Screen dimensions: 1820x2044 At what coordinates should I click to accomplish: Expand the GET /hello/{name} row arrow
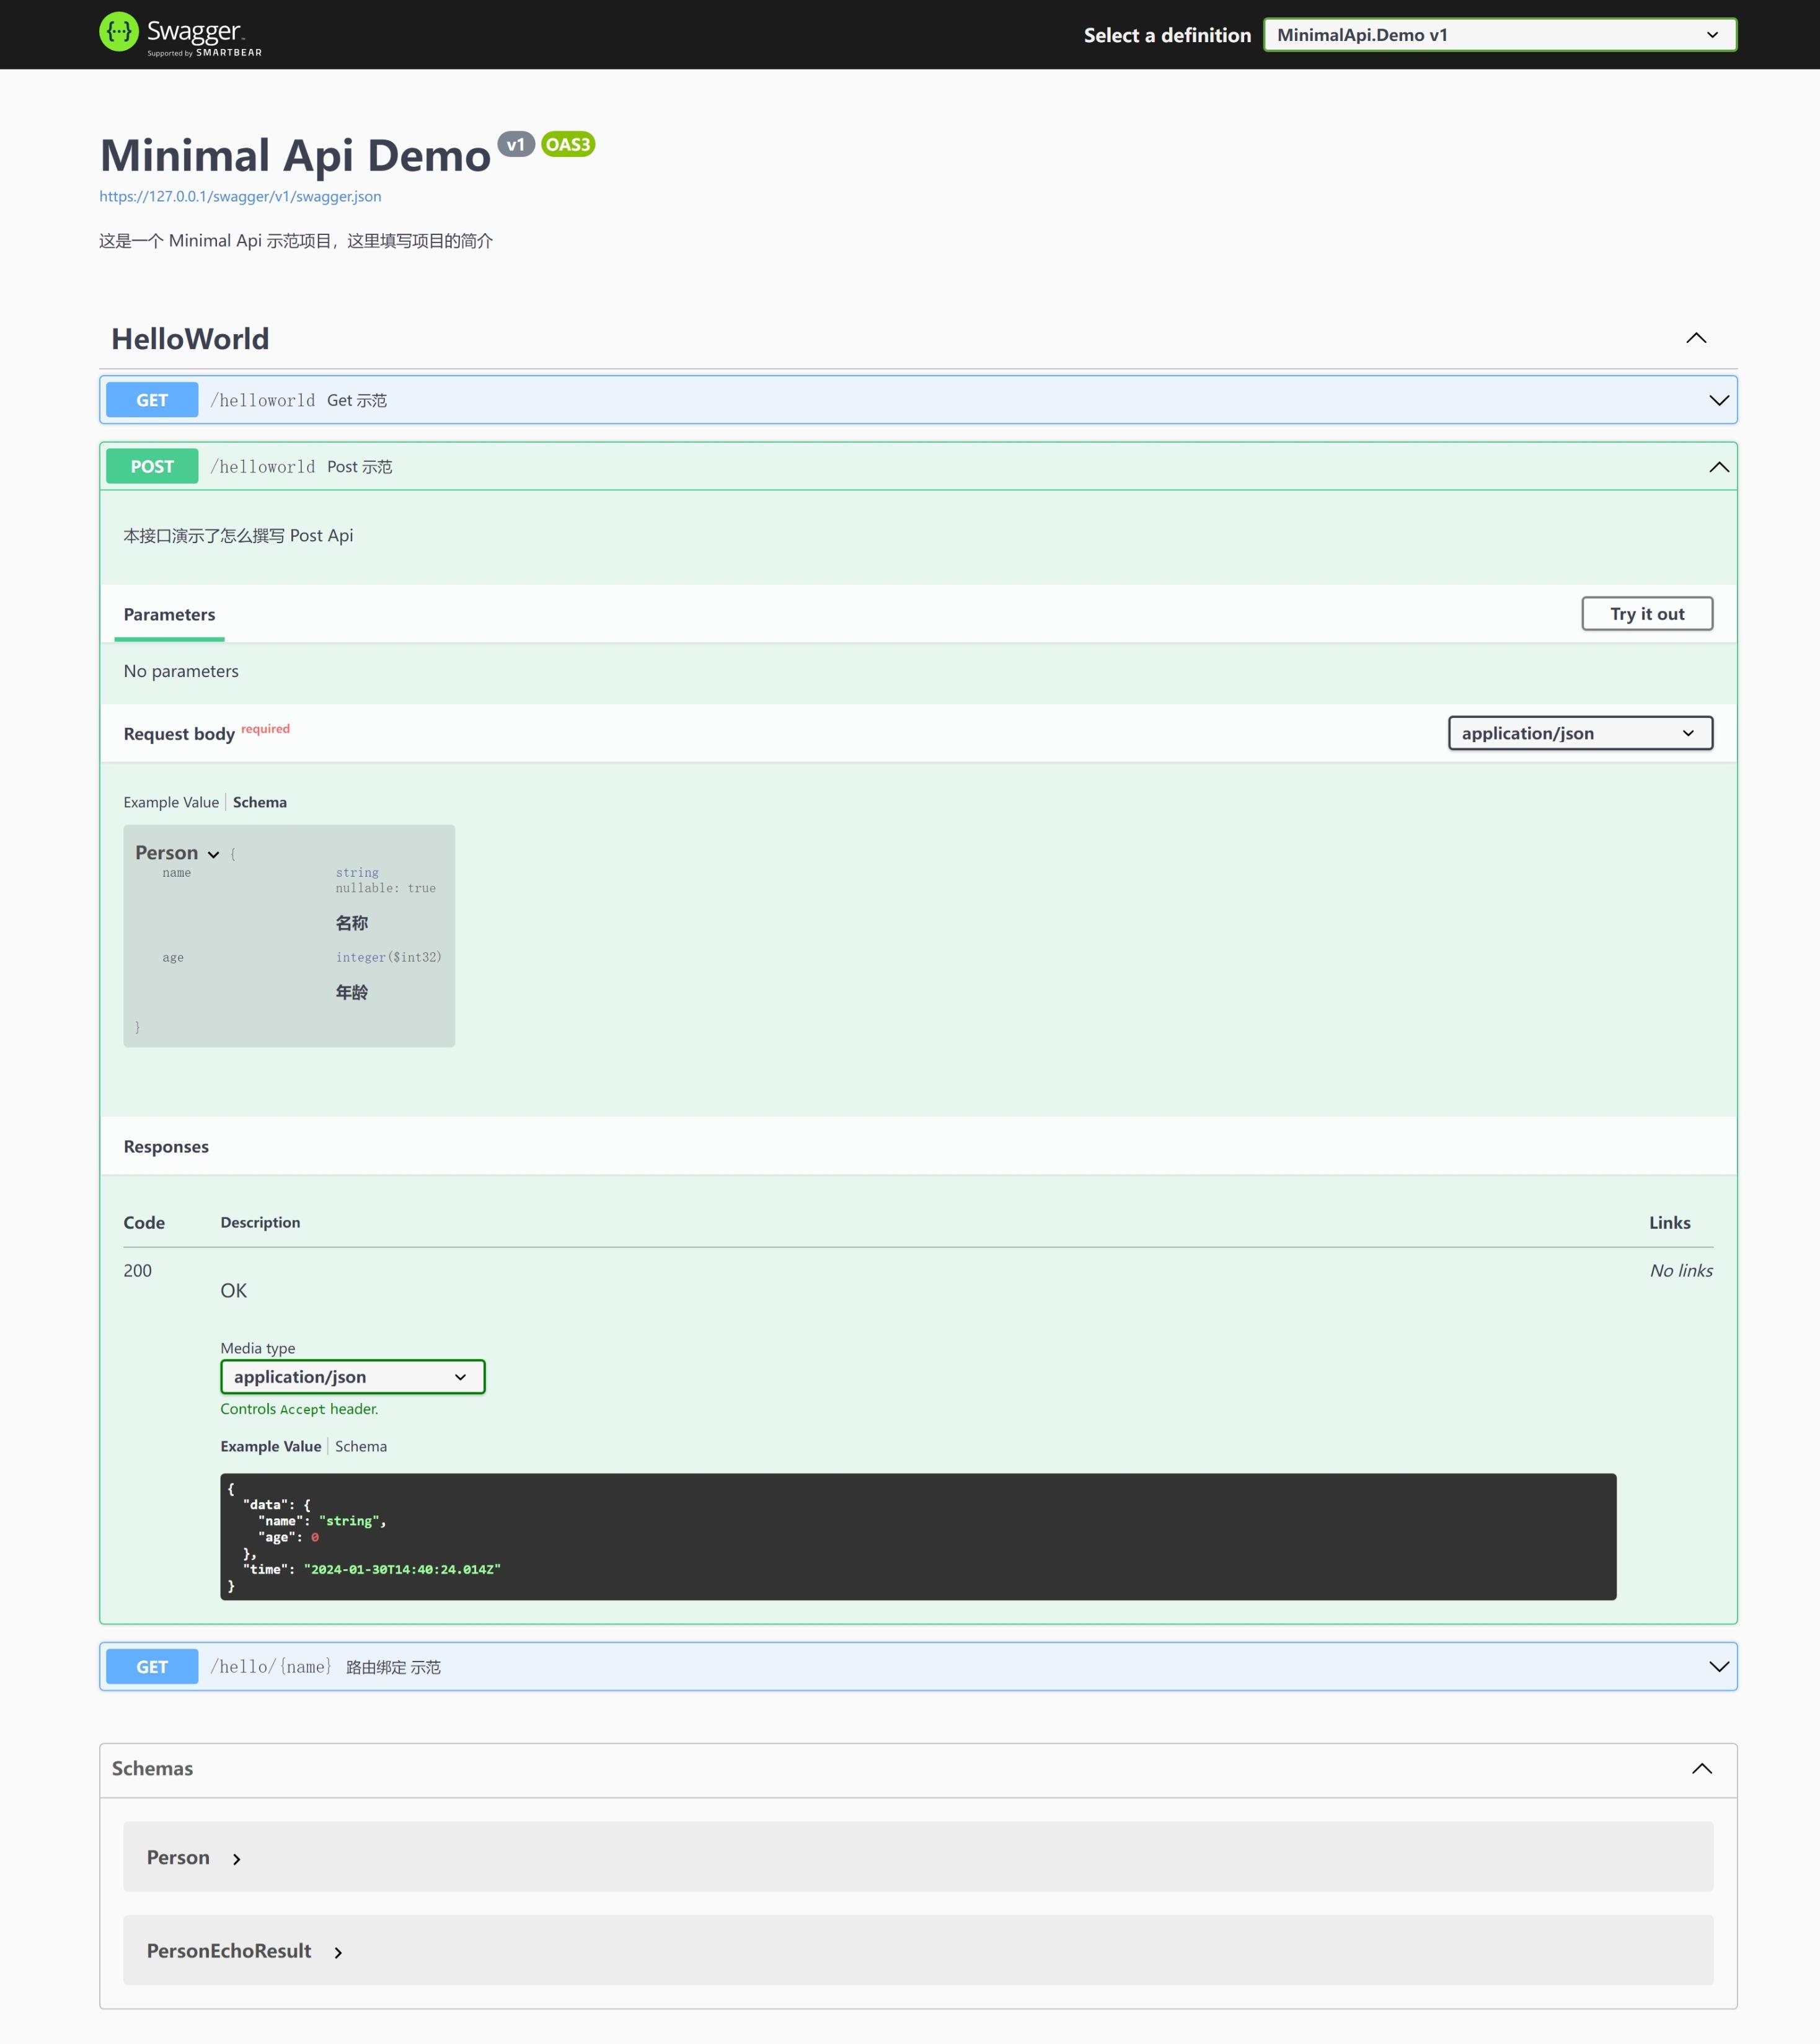click(1718, 1666)
